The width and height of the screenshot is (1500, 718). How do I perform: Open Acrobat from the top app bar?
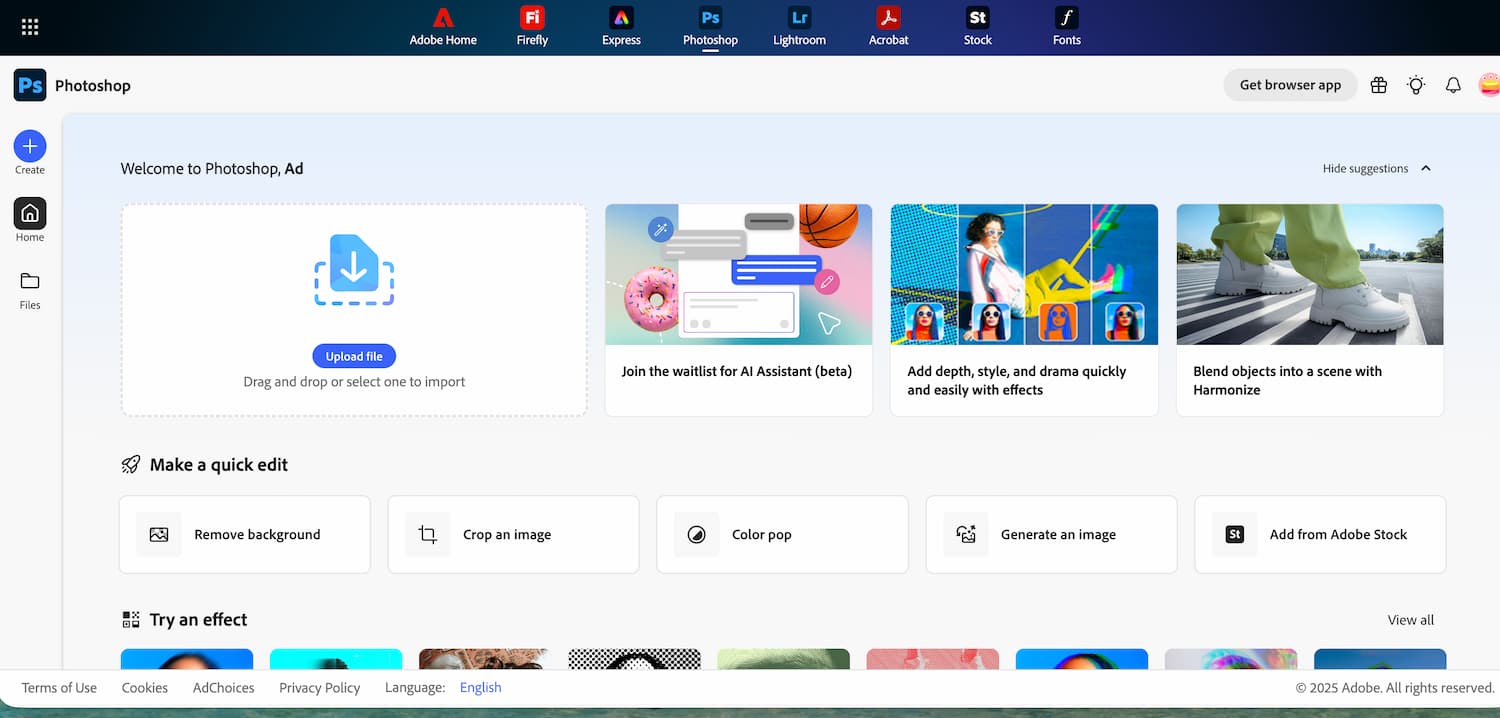pos(888,27)
